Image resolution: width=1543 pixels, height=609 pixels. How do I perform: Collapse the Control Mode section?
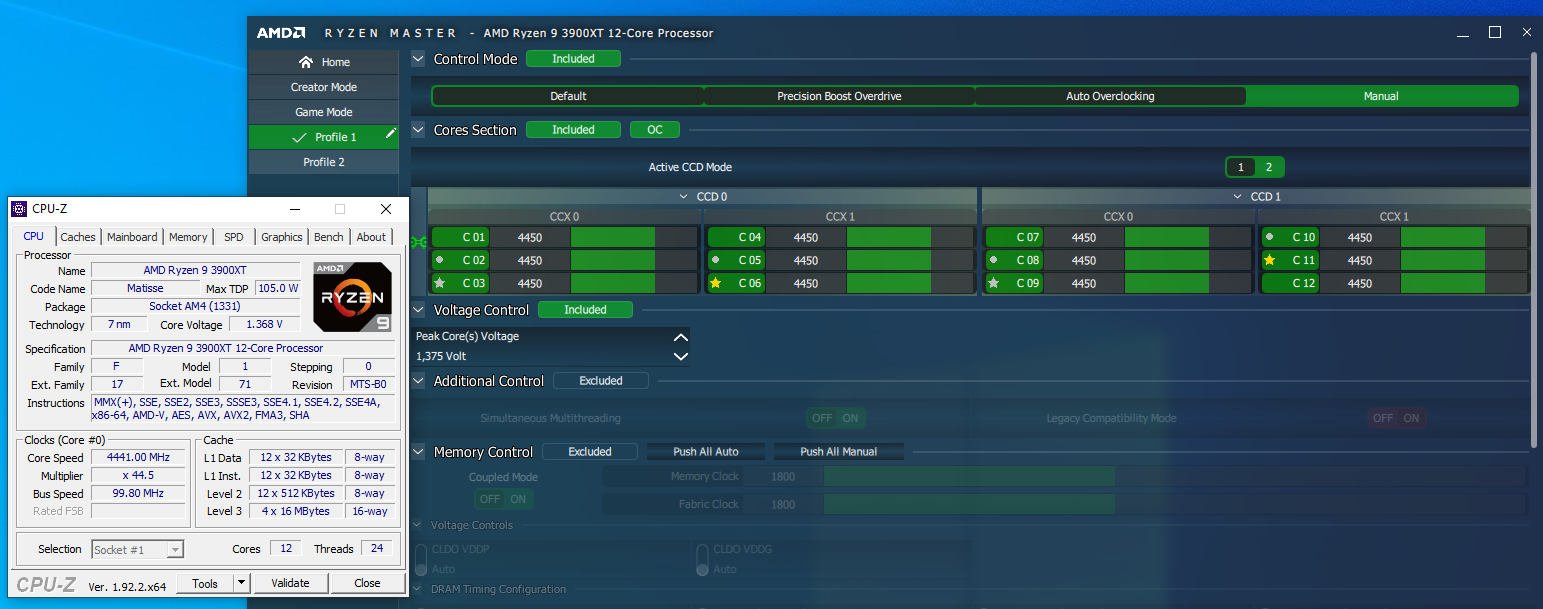(419, 59)
